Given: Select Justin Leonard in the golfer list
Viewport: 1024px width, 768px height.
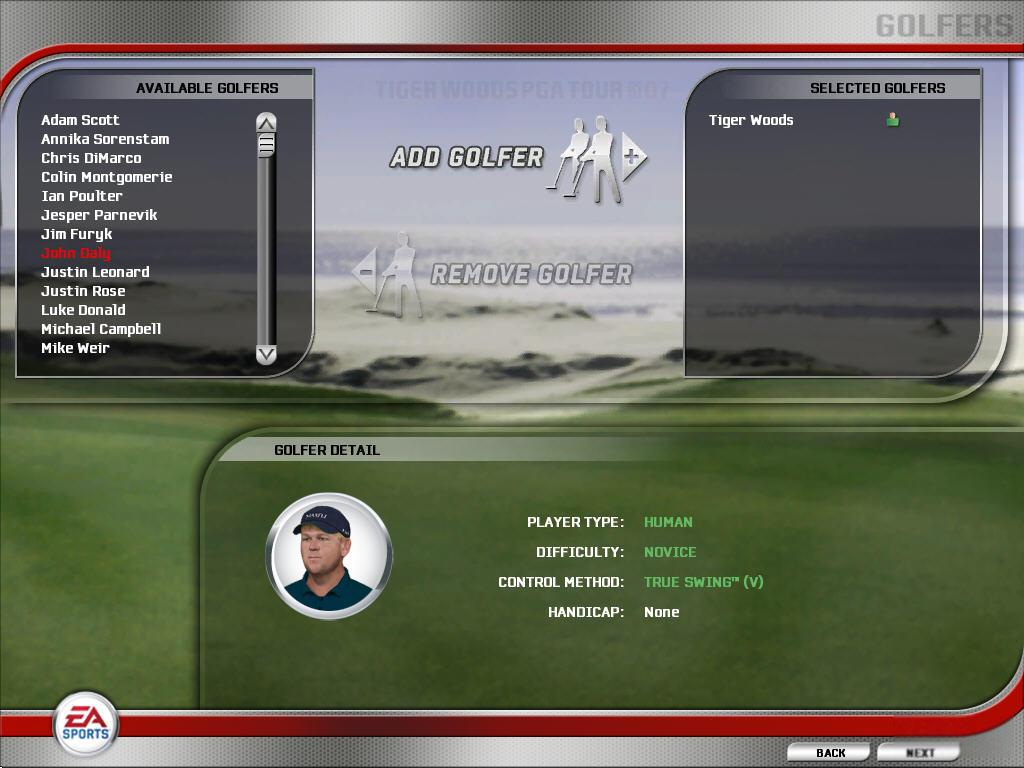Looking at the screenshot, I should click(x=95, y=272).
